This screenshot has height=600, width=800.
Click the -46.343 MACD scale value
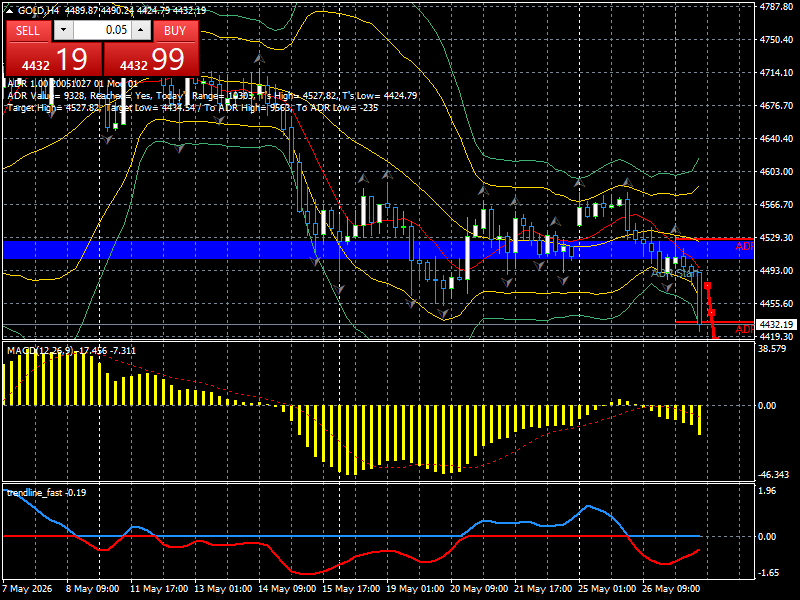pyautogui.click(x=774, y=474)
